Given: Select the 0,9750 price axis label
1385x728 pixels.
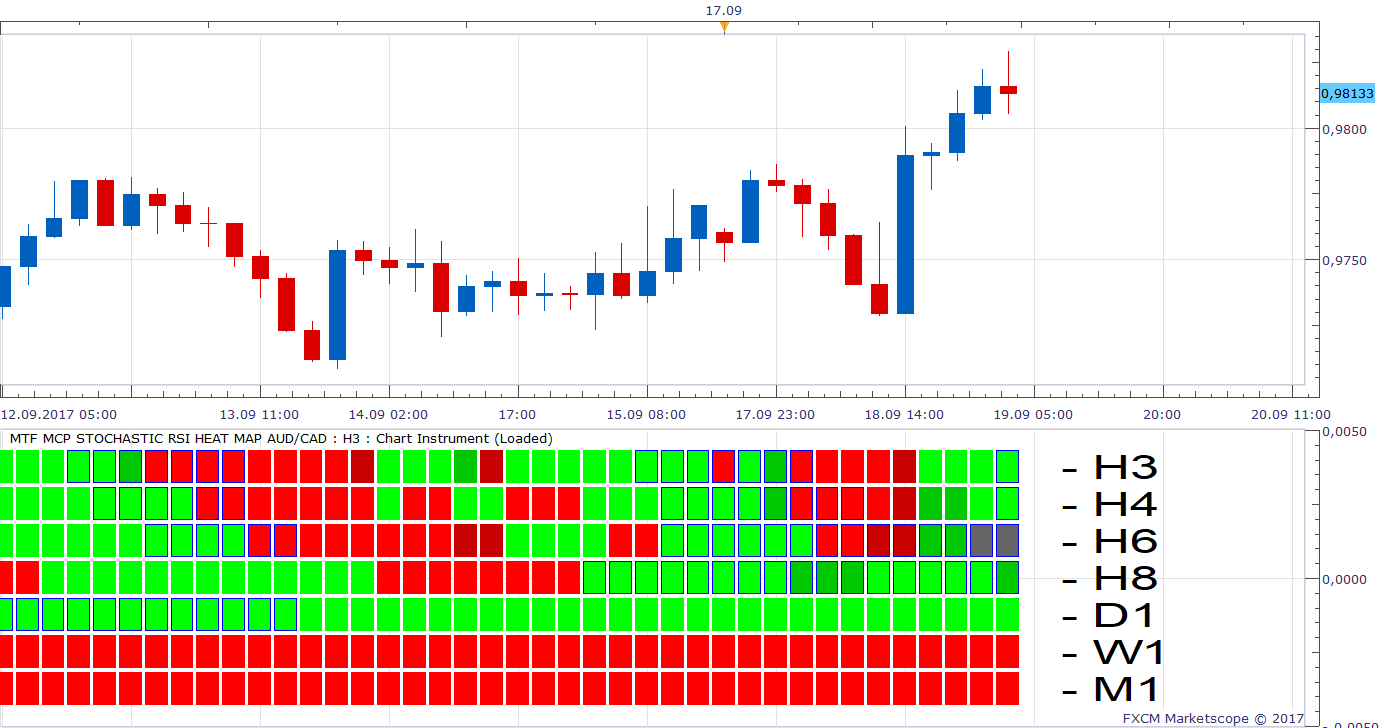Looking at the screenshot, I should [x=1343, y=260].
